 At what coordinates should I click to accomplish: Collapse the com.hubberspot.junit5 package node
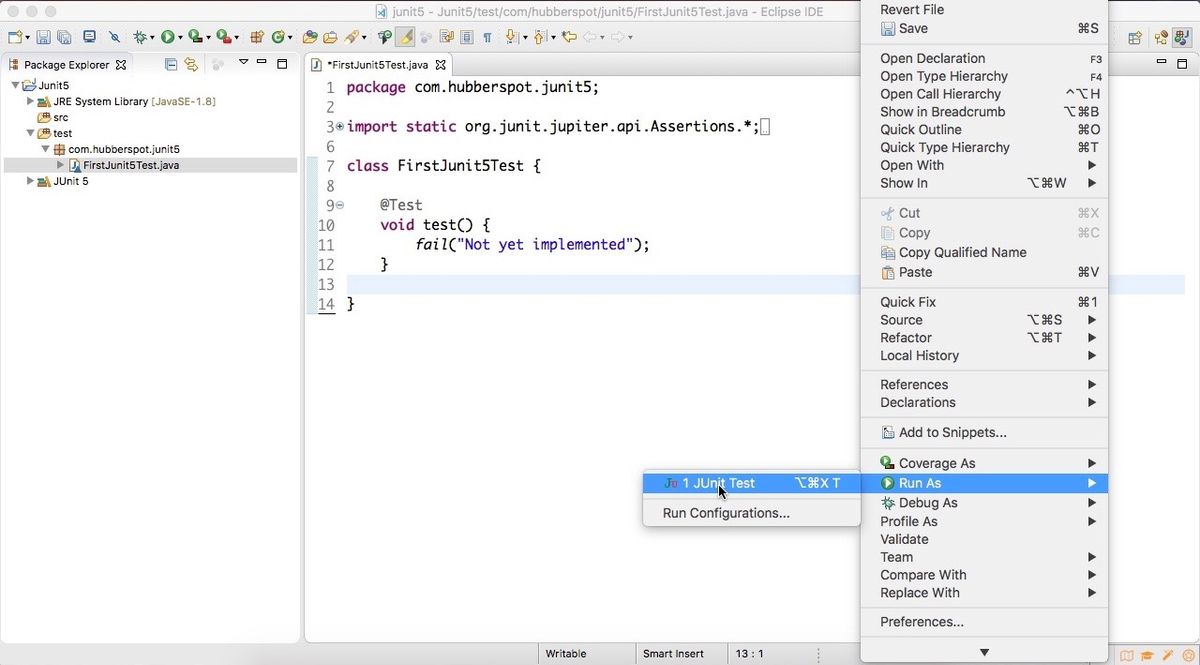point(45,149)
